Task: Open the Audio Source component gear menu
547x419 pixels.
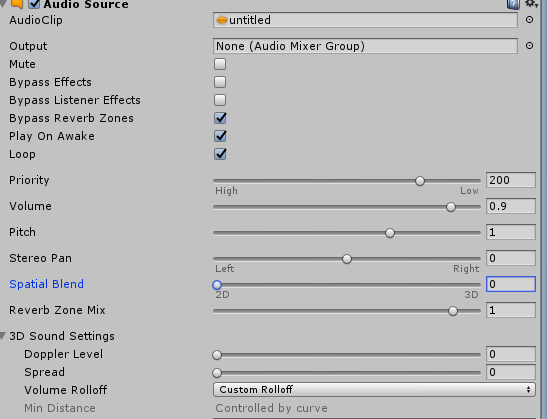Action: (532, 3)
